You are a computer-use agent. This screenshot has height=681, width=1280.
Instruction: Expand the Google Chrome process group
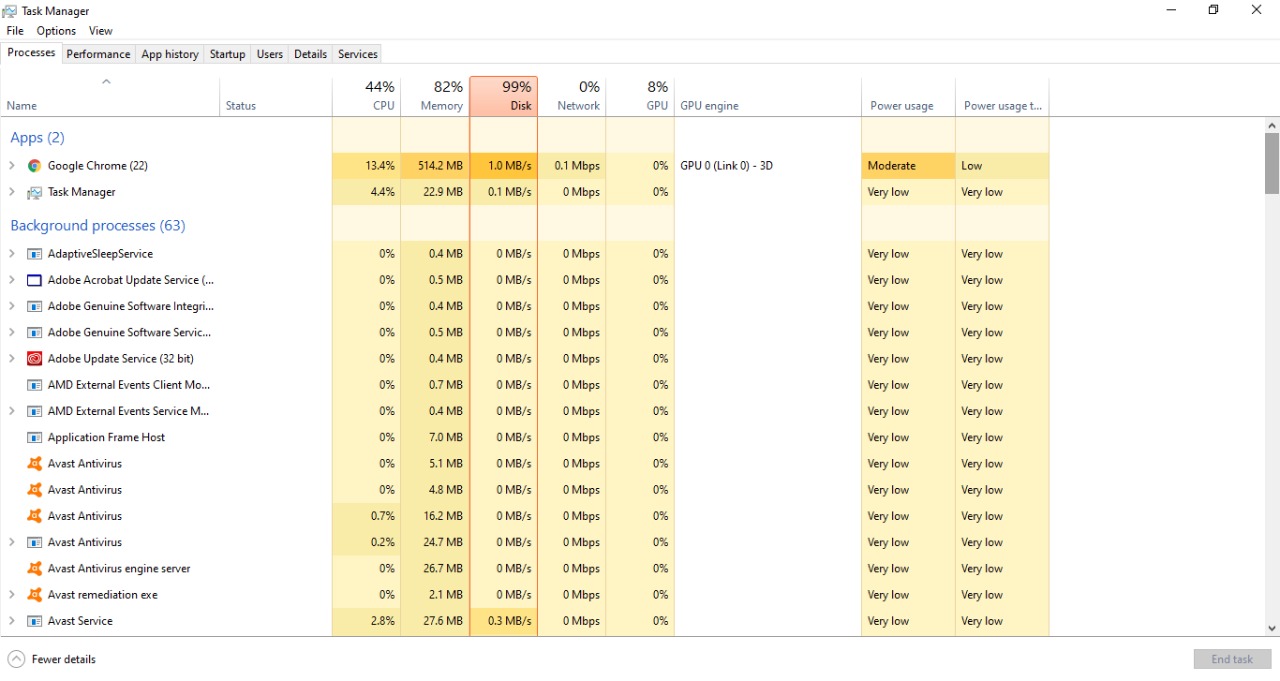pos(11,165)
